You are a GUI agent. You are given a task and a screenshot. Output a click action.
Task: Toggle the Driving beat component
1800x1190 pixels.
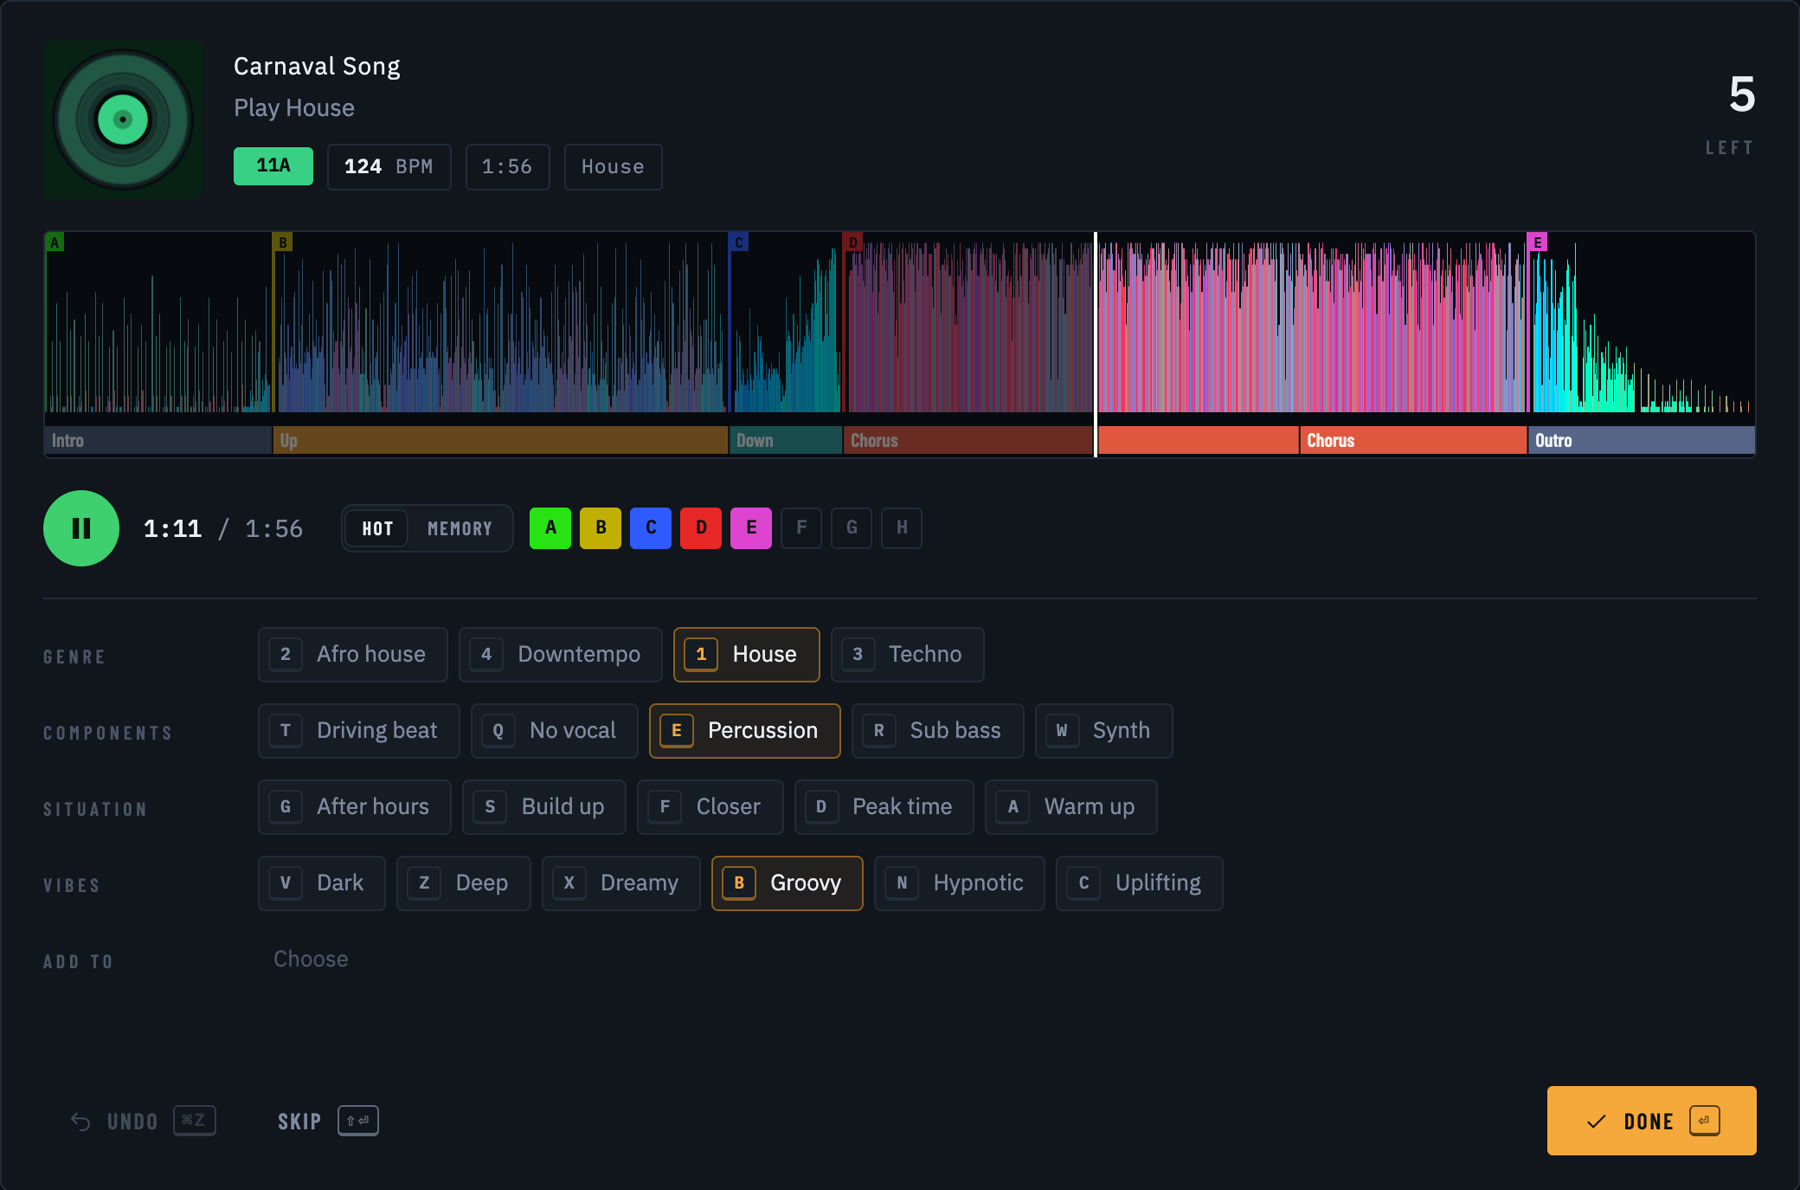click(359, 731)
